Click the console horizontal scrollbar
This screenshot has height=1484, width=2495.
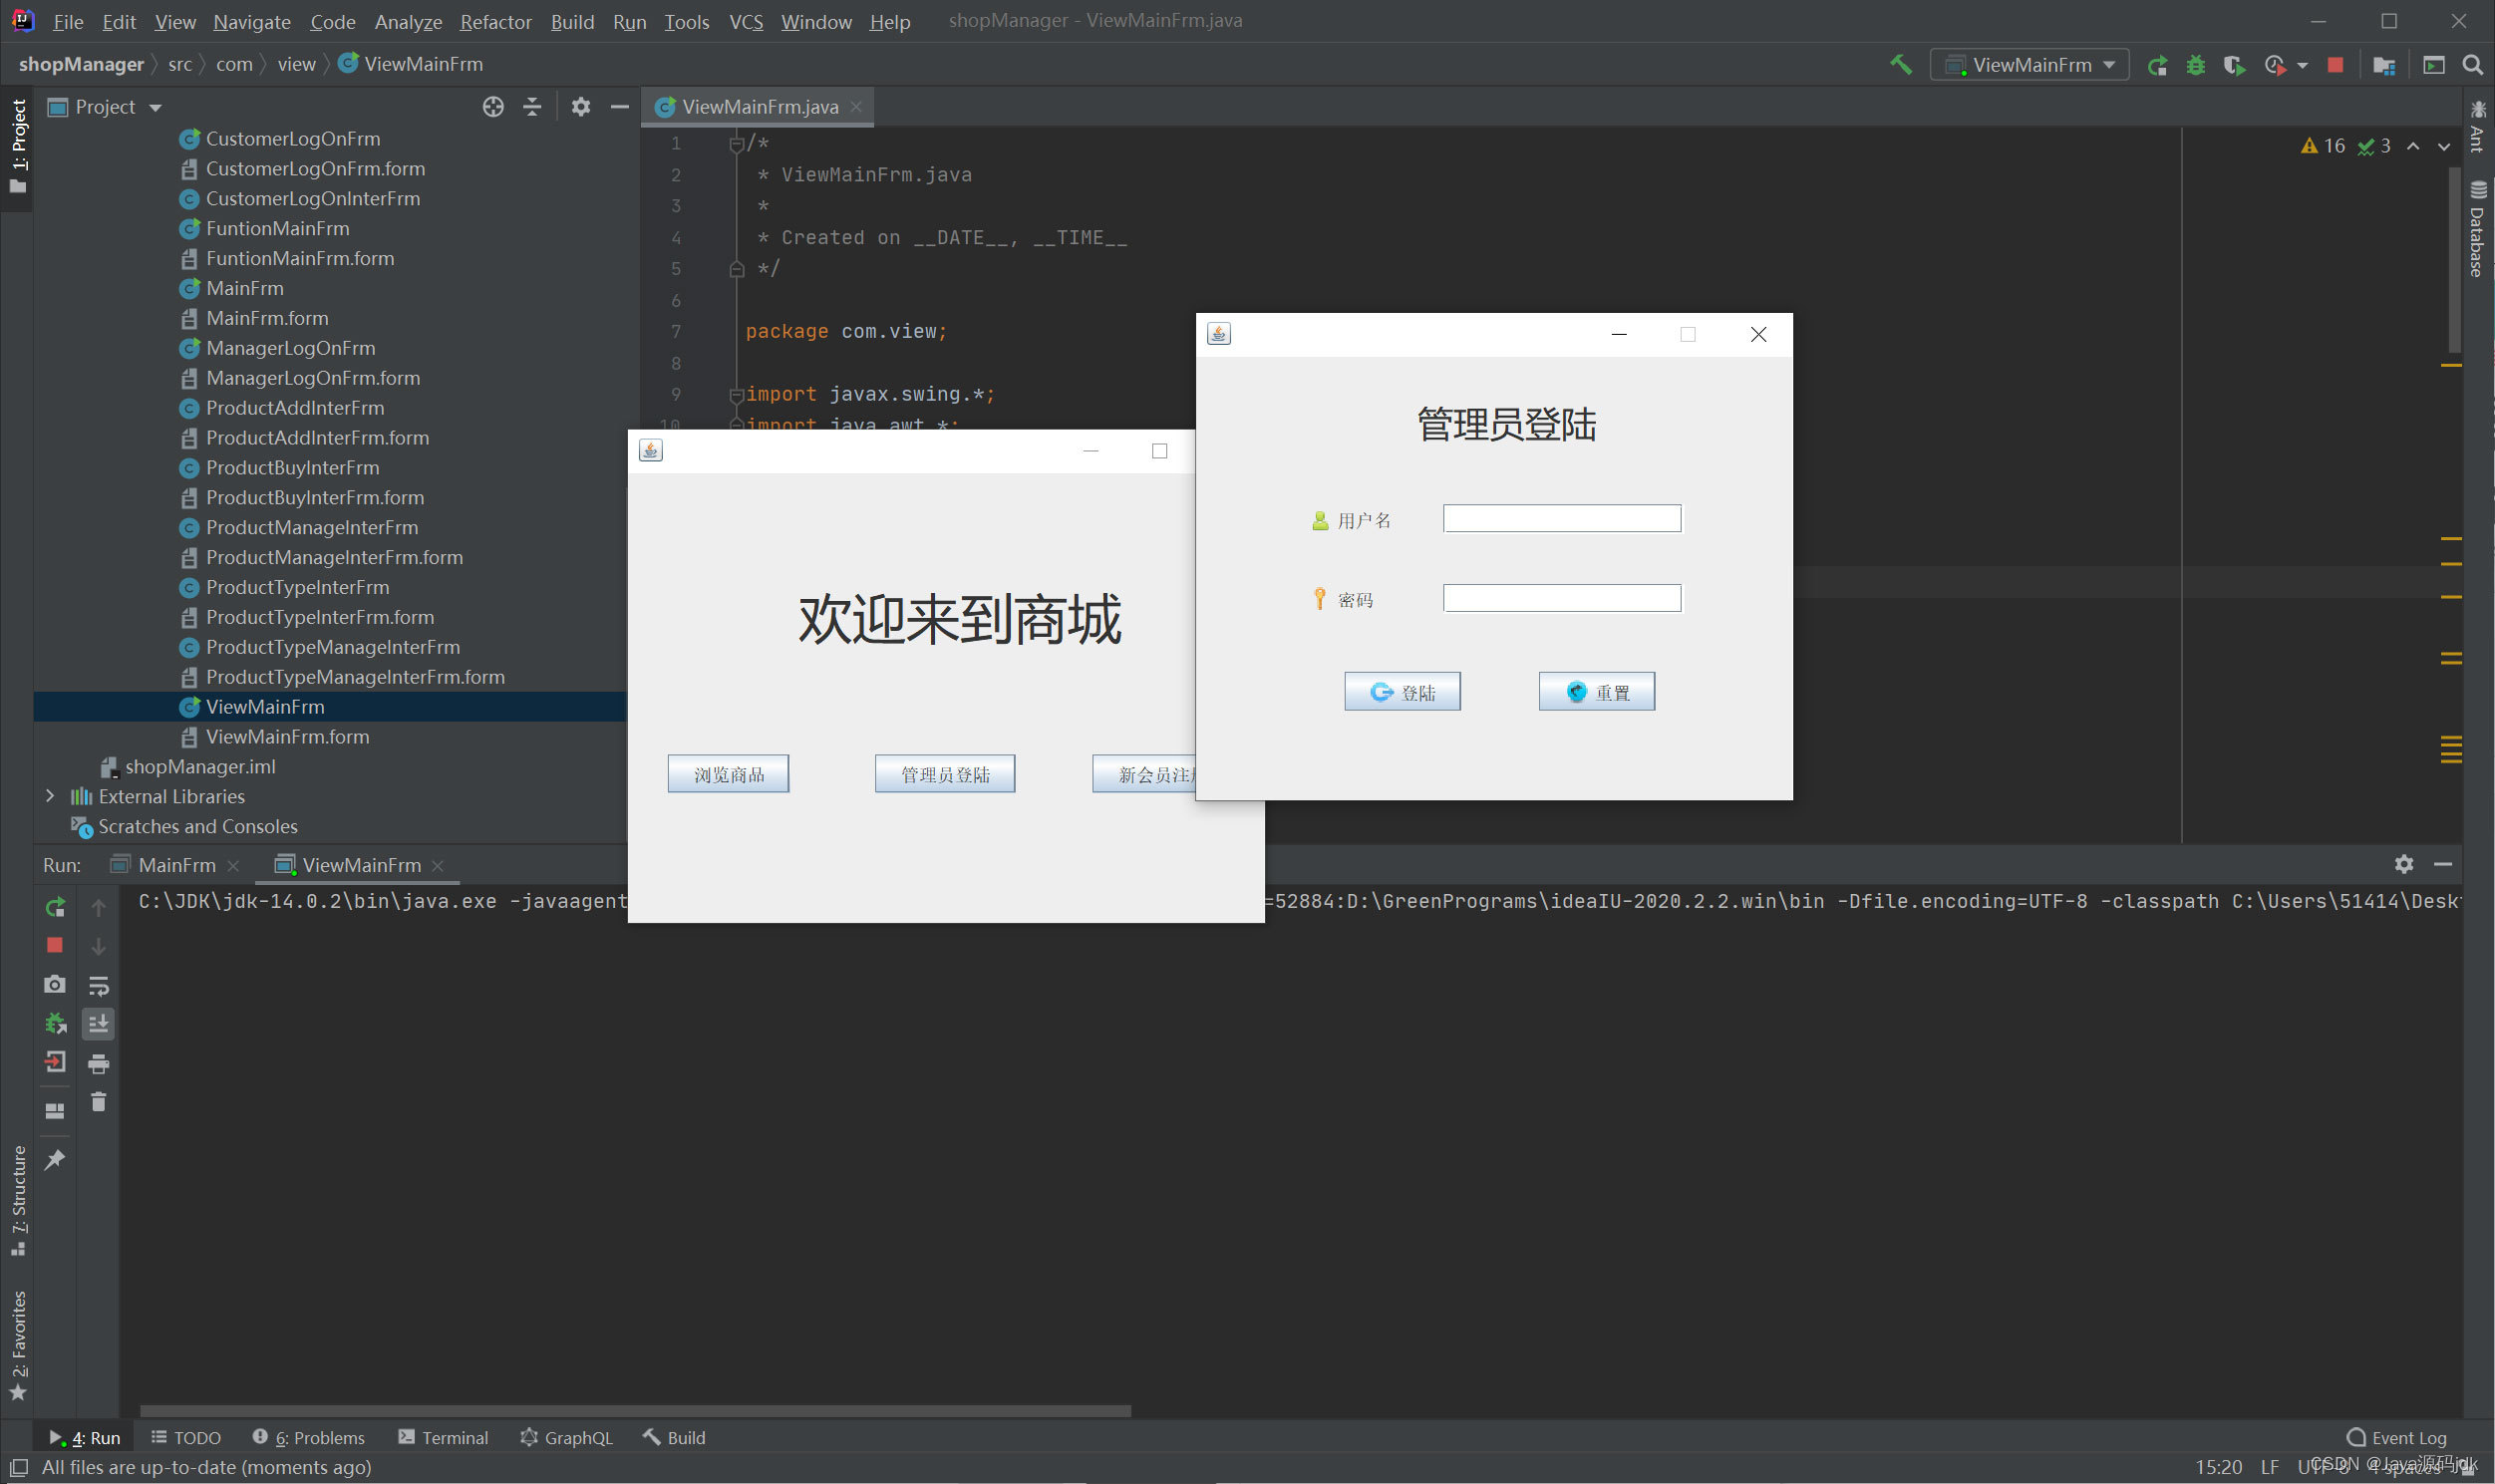click(x=635, y=1411)
